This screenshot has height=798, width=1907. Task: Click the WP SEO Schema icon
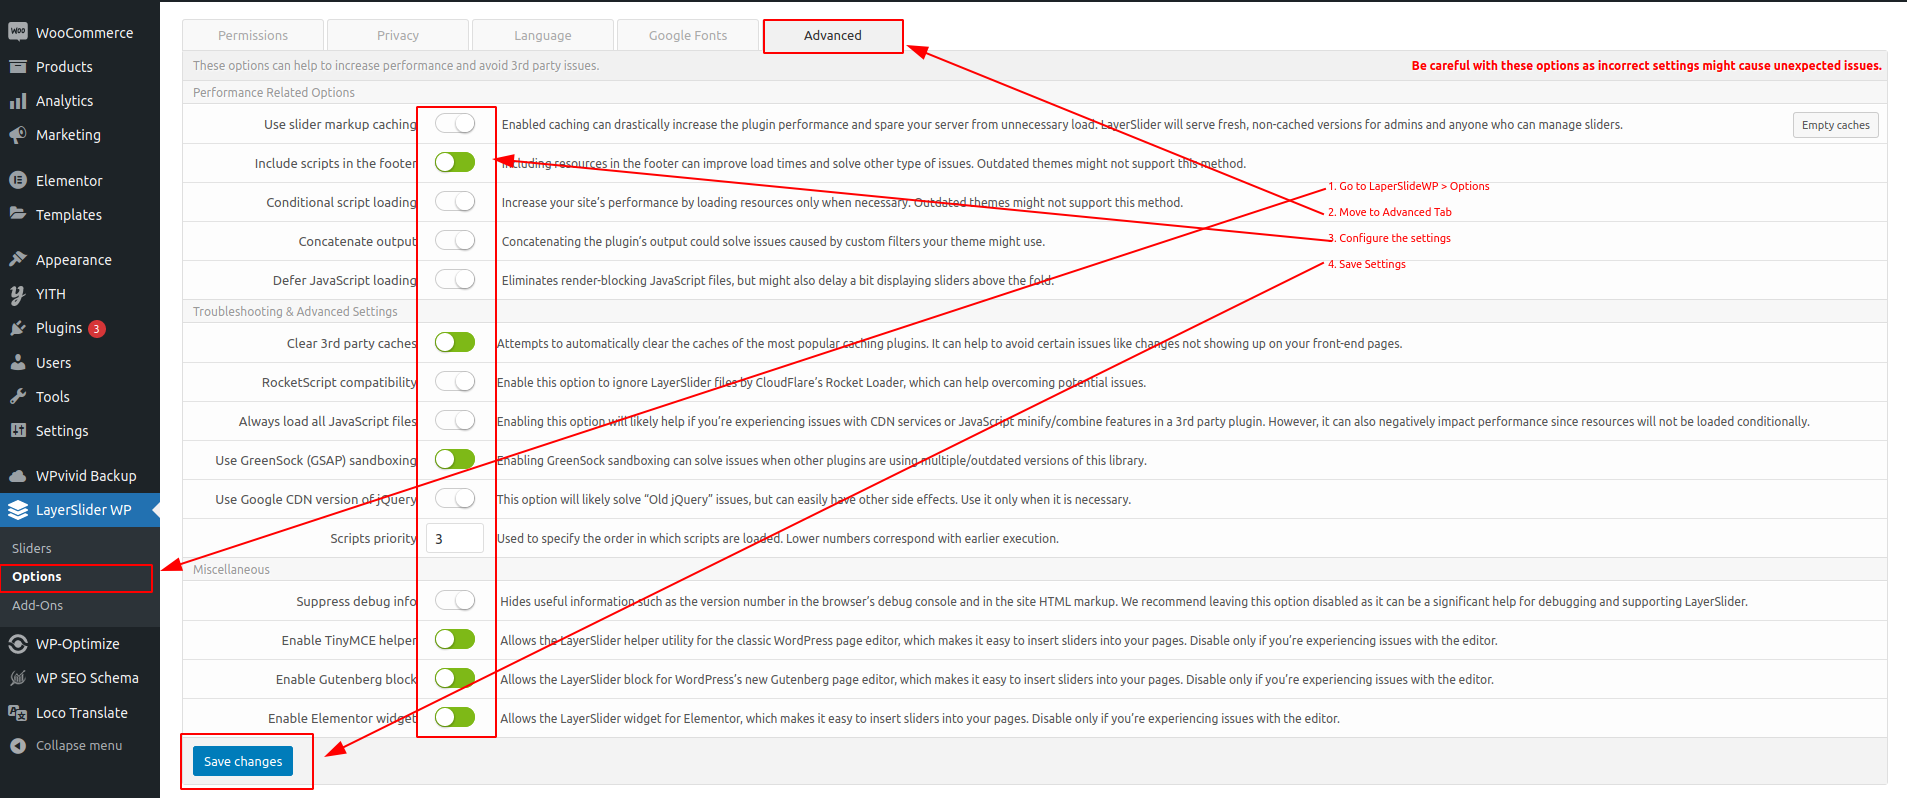[x=18, y=678]
